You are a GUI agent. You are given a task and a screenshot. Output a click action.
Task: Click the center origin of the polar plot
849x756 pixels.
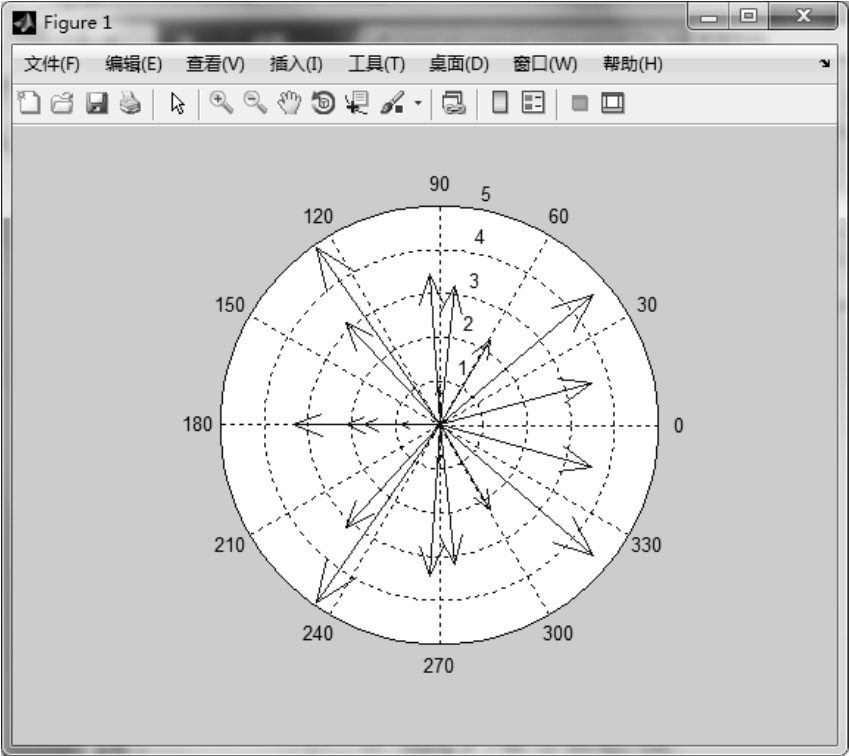(440, 425)
